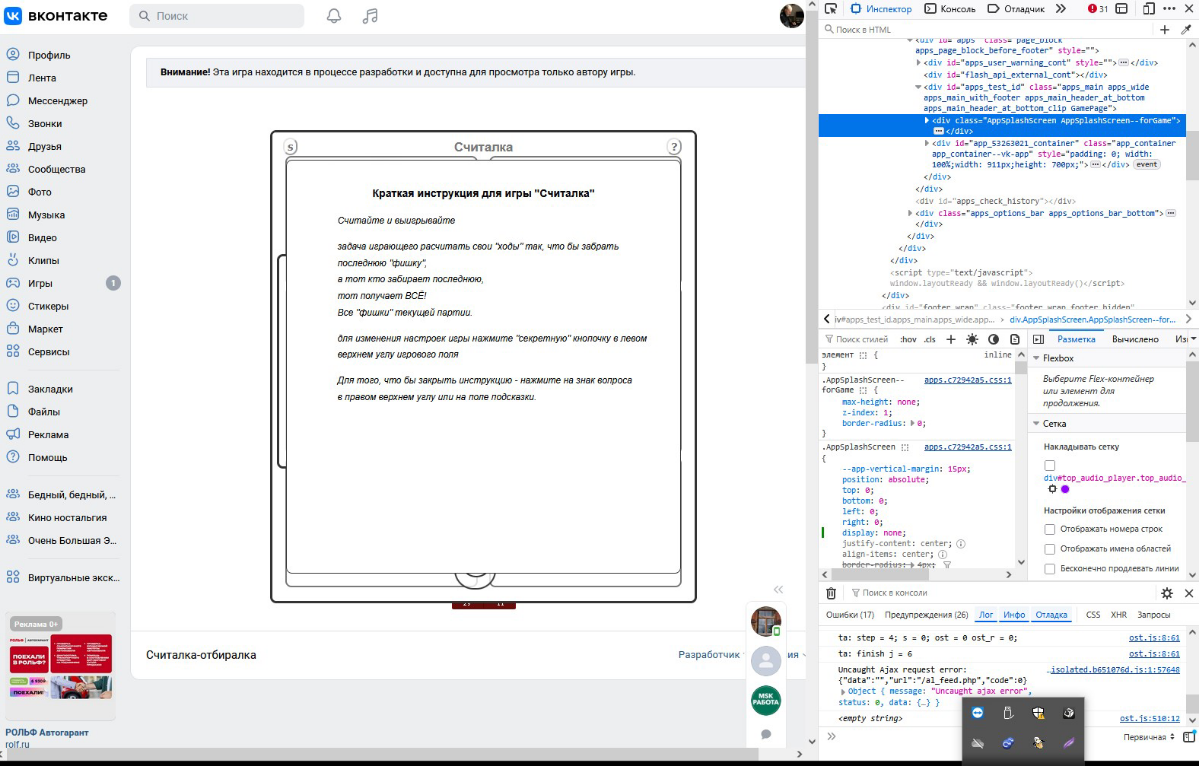Click the game's S settings button
The width and height of the screenshot is (1199, 766).
click(290, 147)
